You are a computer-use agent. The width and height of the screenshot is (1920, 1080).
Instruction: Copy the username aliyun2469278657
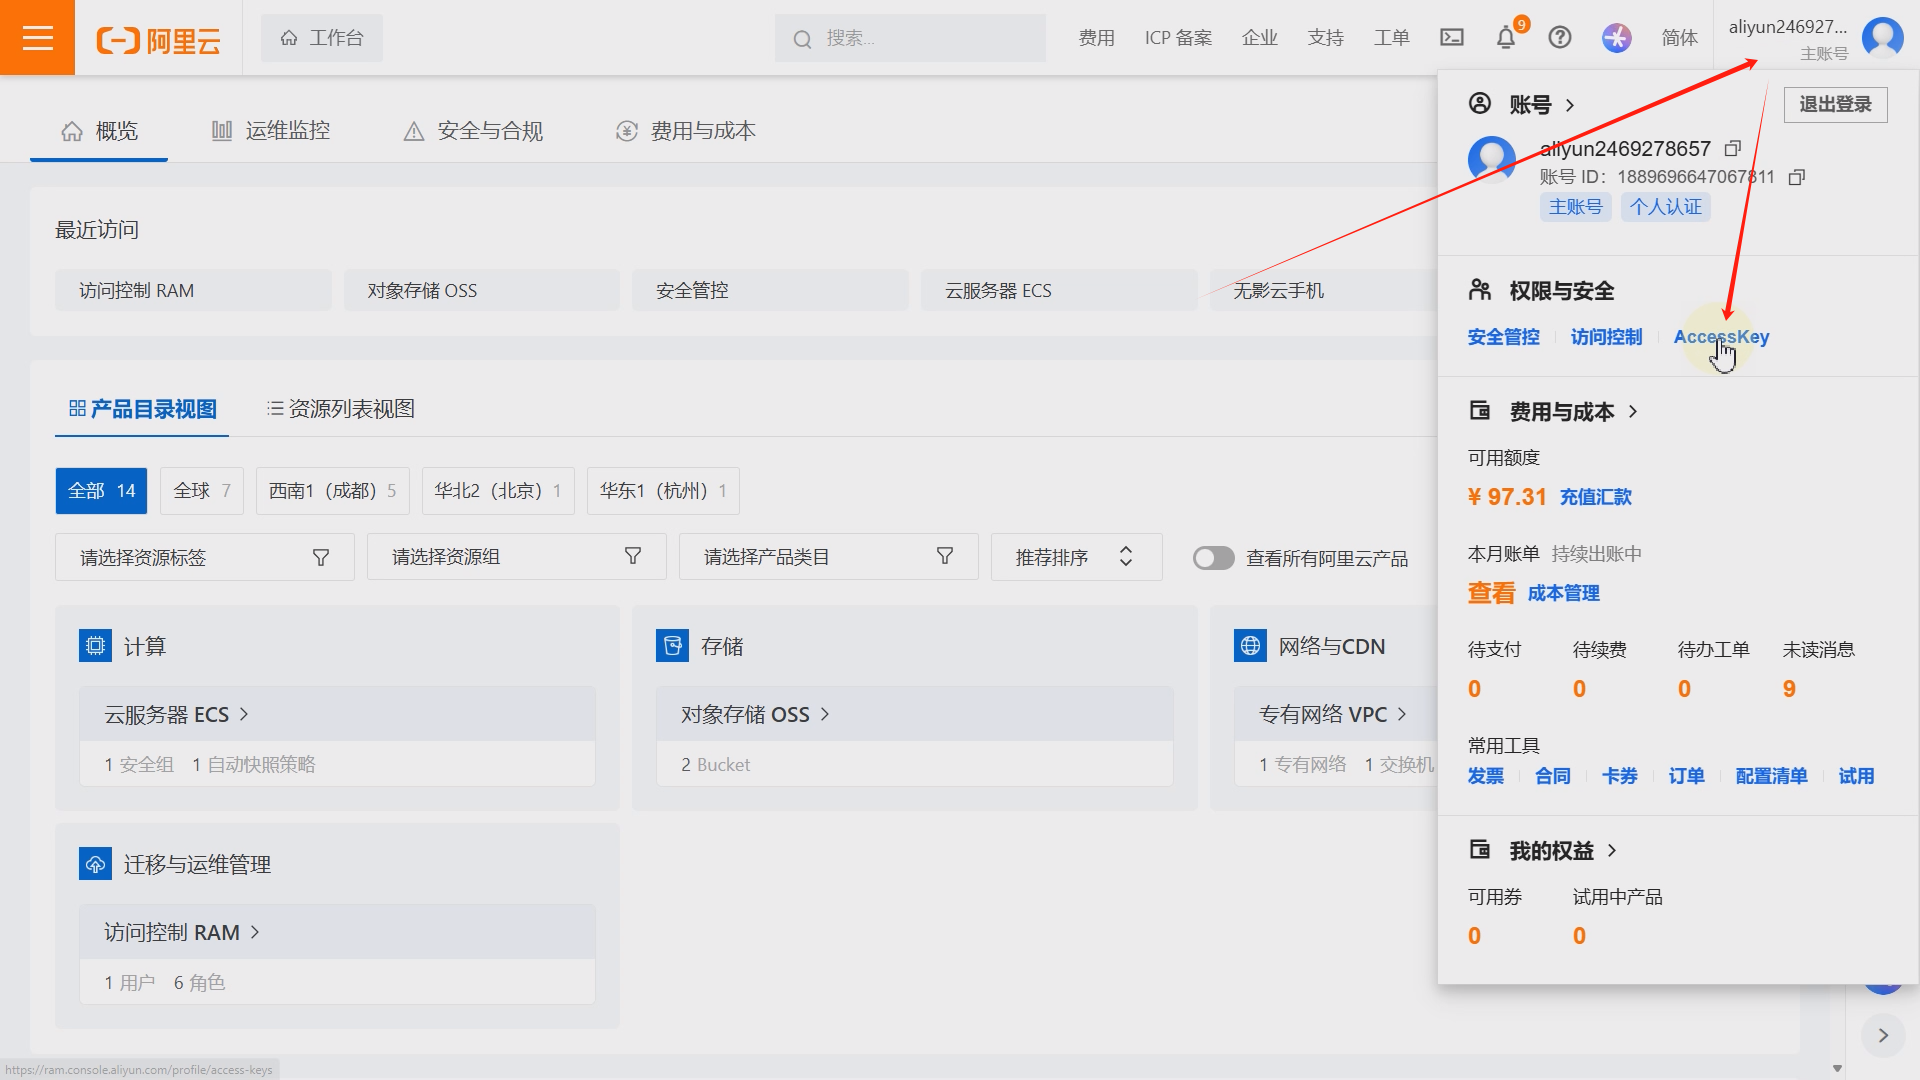(1733, 149)
